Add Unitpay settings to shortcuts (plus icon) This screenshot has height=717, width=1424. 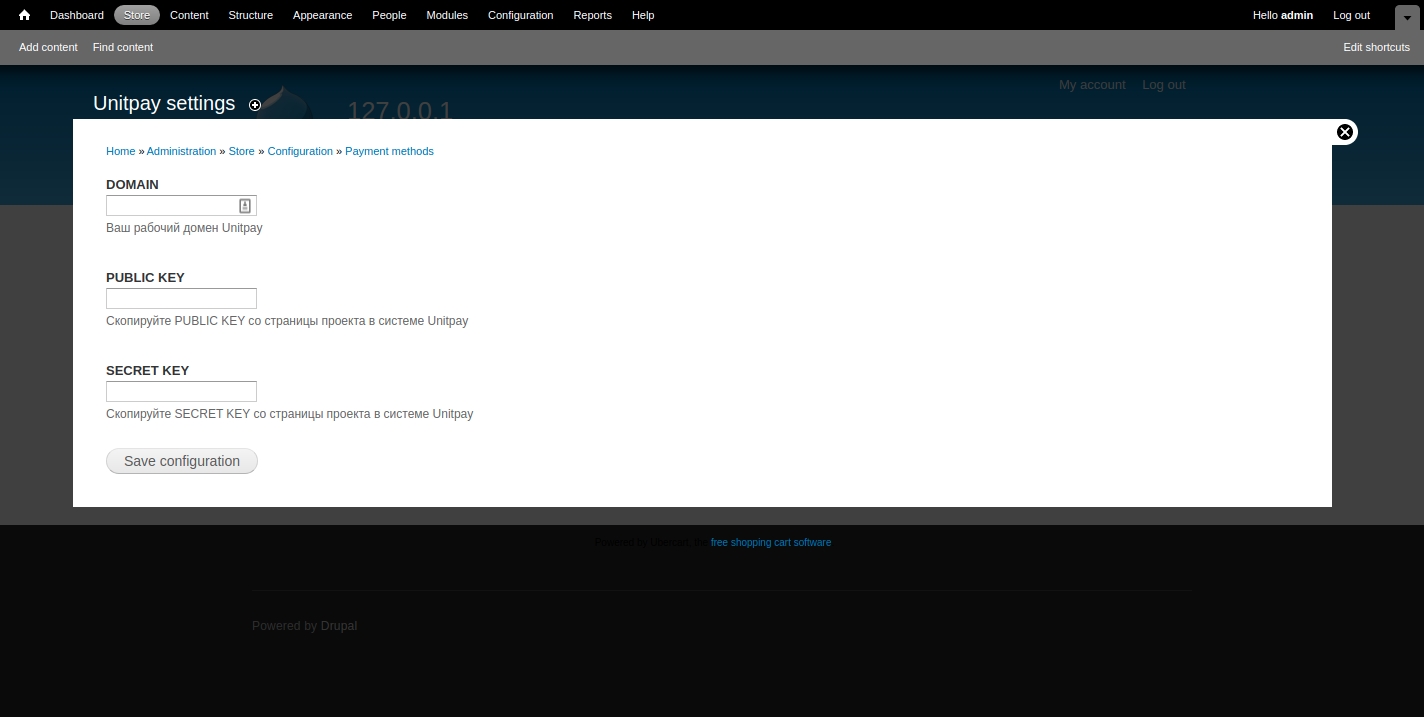click(255, 105)
